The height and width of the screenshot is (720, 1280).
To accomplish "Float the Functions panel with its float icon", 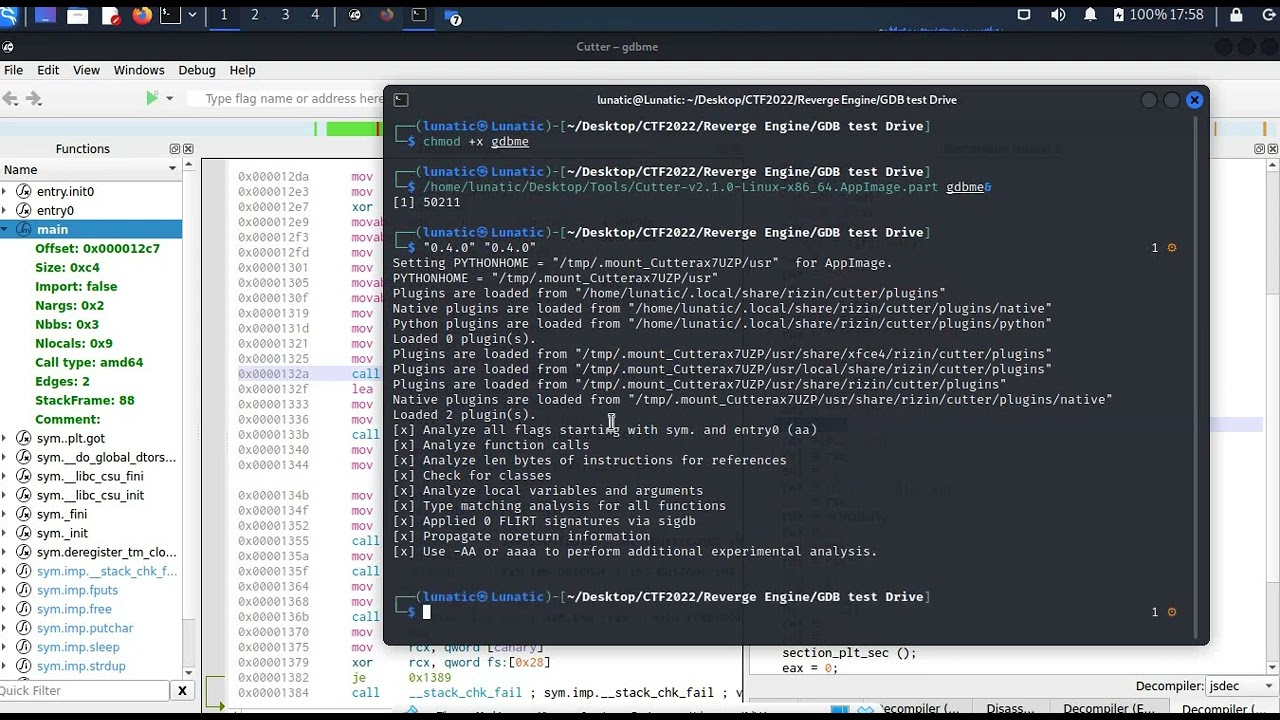I will pos(175,149).
